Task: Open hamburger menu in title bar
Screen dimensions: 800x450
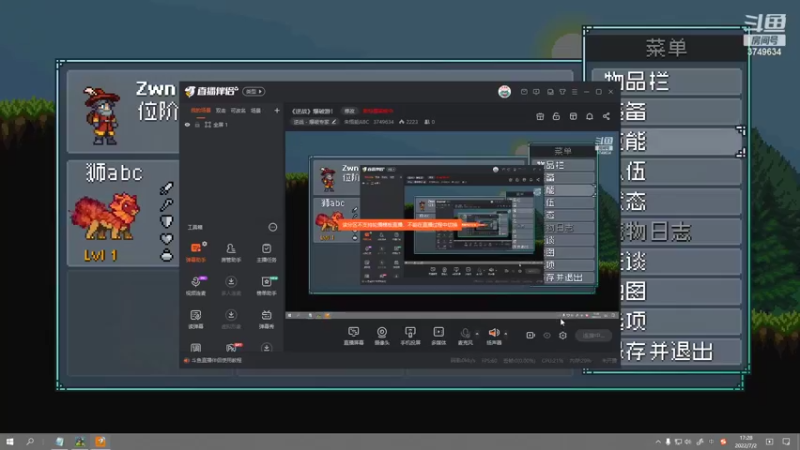Action: (x=574, y=92)
